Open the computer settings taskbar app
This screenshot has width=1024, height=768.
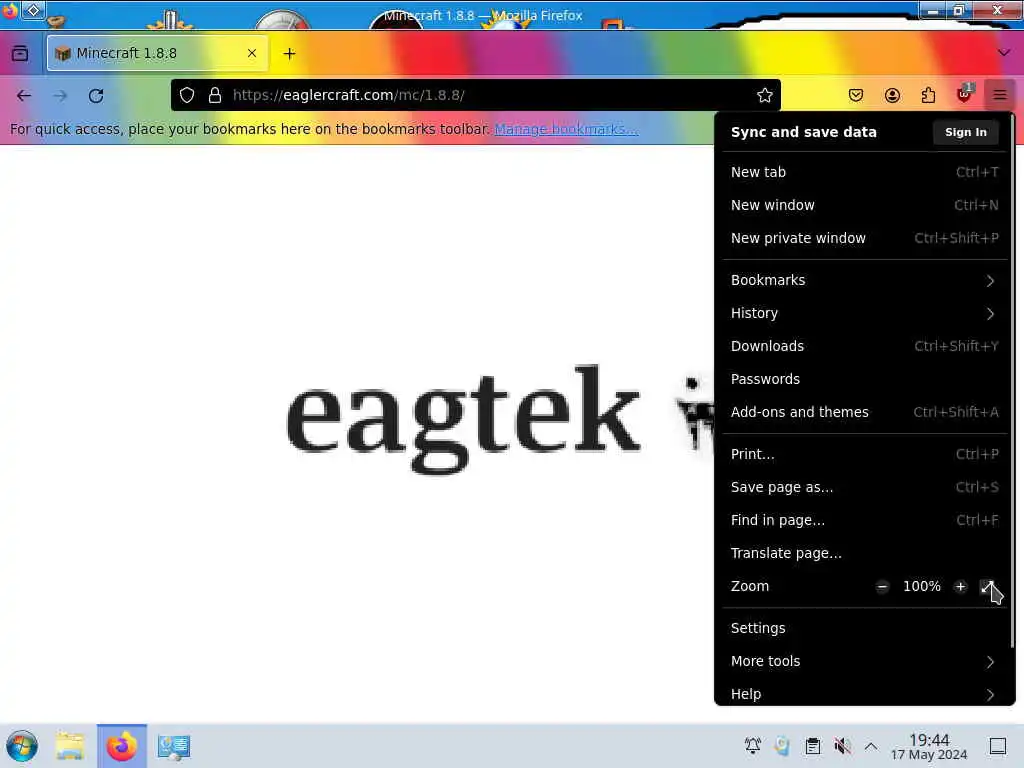coord(174,746)
